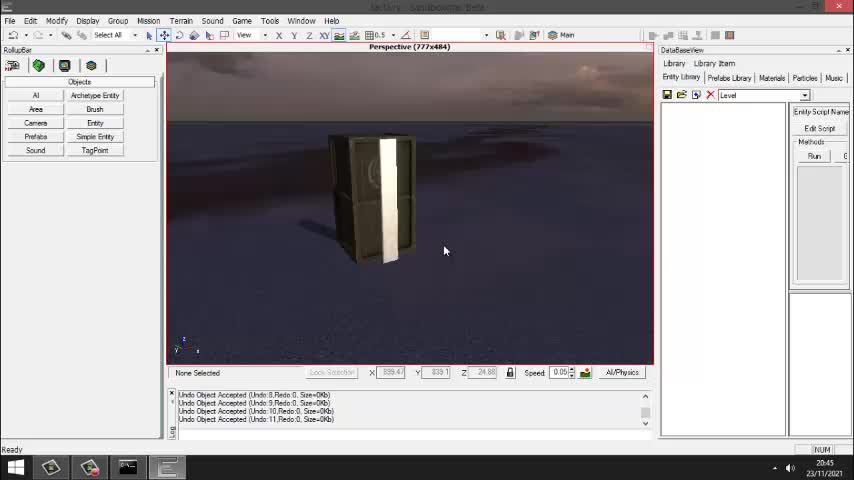Click the log scrollbar down arrow
This screenshot has width=854, height=480.
(645, 423)
